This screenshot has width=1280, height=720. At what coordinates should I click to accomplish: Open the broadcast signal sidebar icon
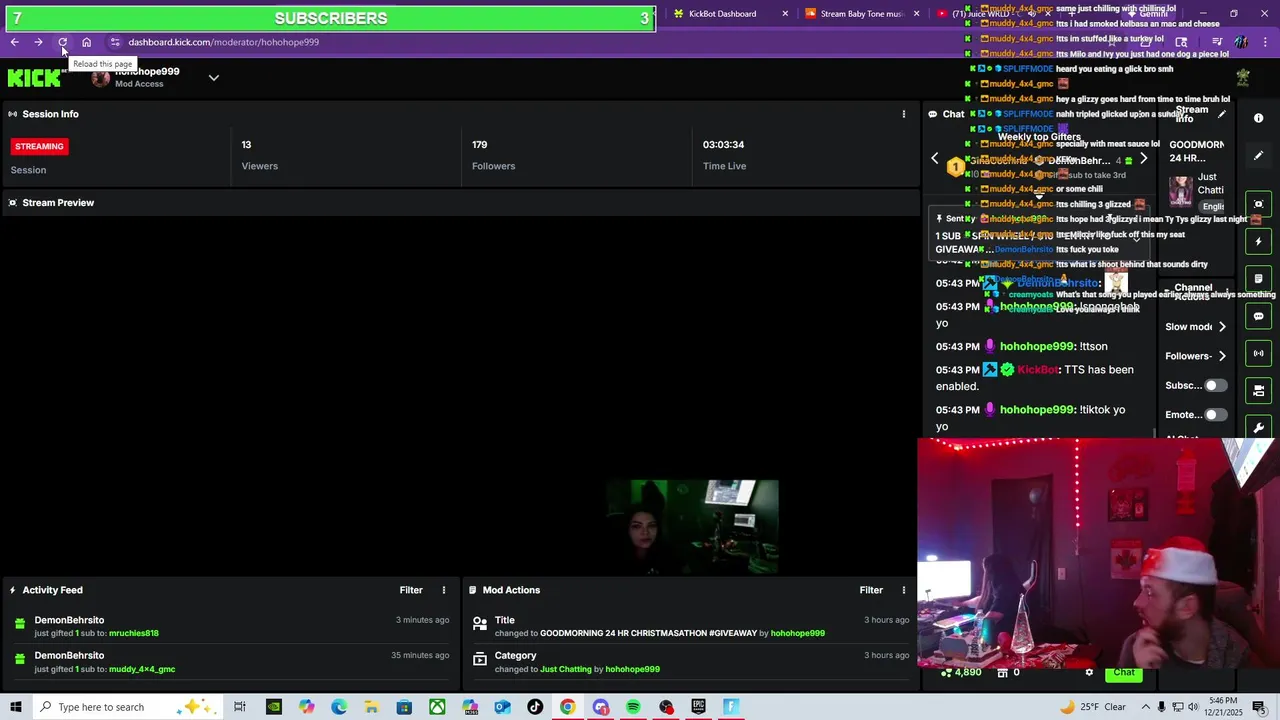(x=1258, y=353)
